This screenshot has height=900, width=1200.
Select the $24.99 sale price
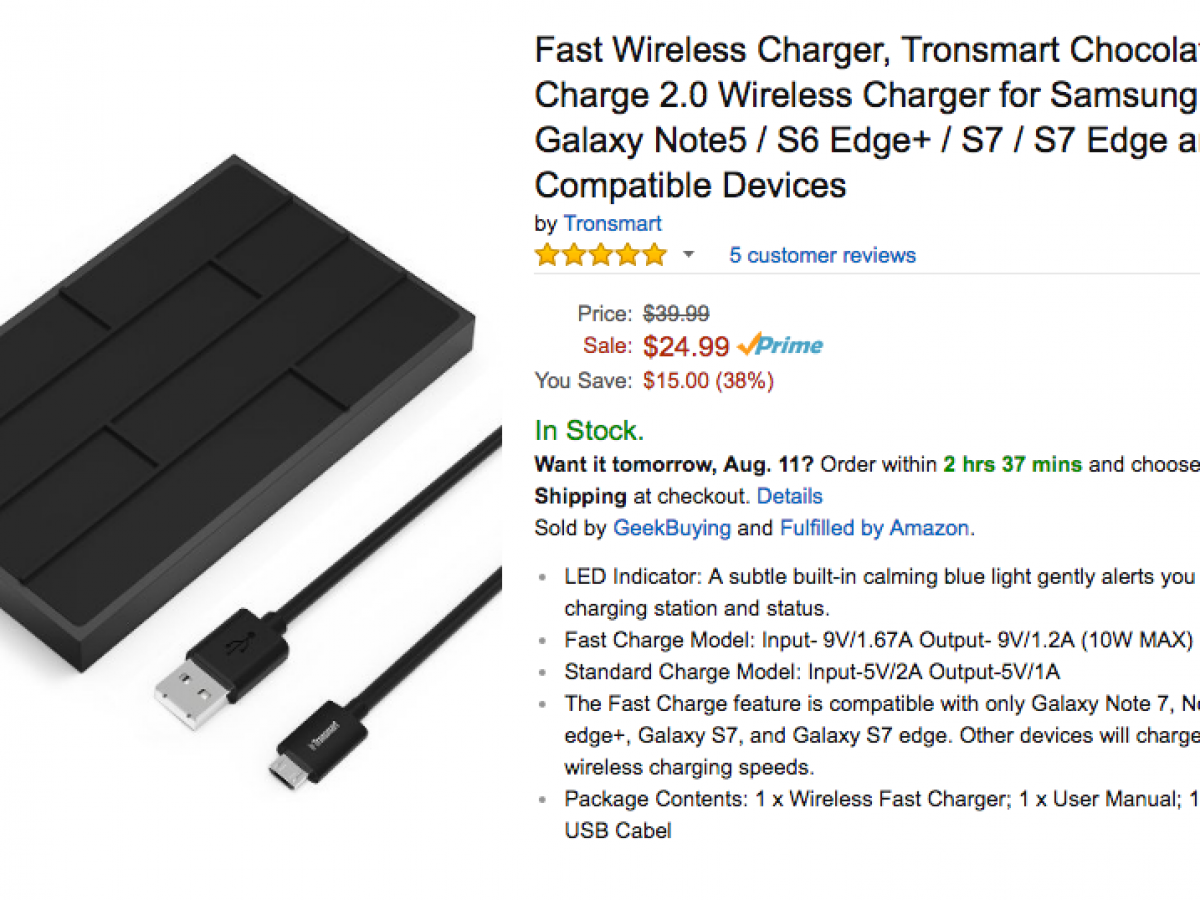[686, 347]
